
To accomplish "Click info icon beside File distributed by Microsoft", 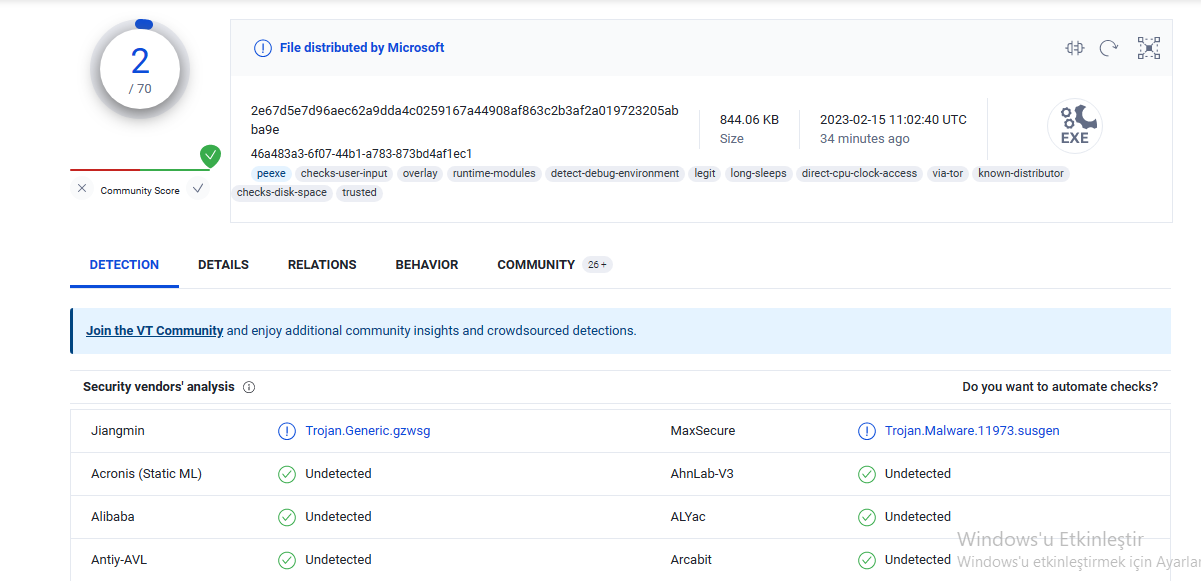I will [262, 48].
